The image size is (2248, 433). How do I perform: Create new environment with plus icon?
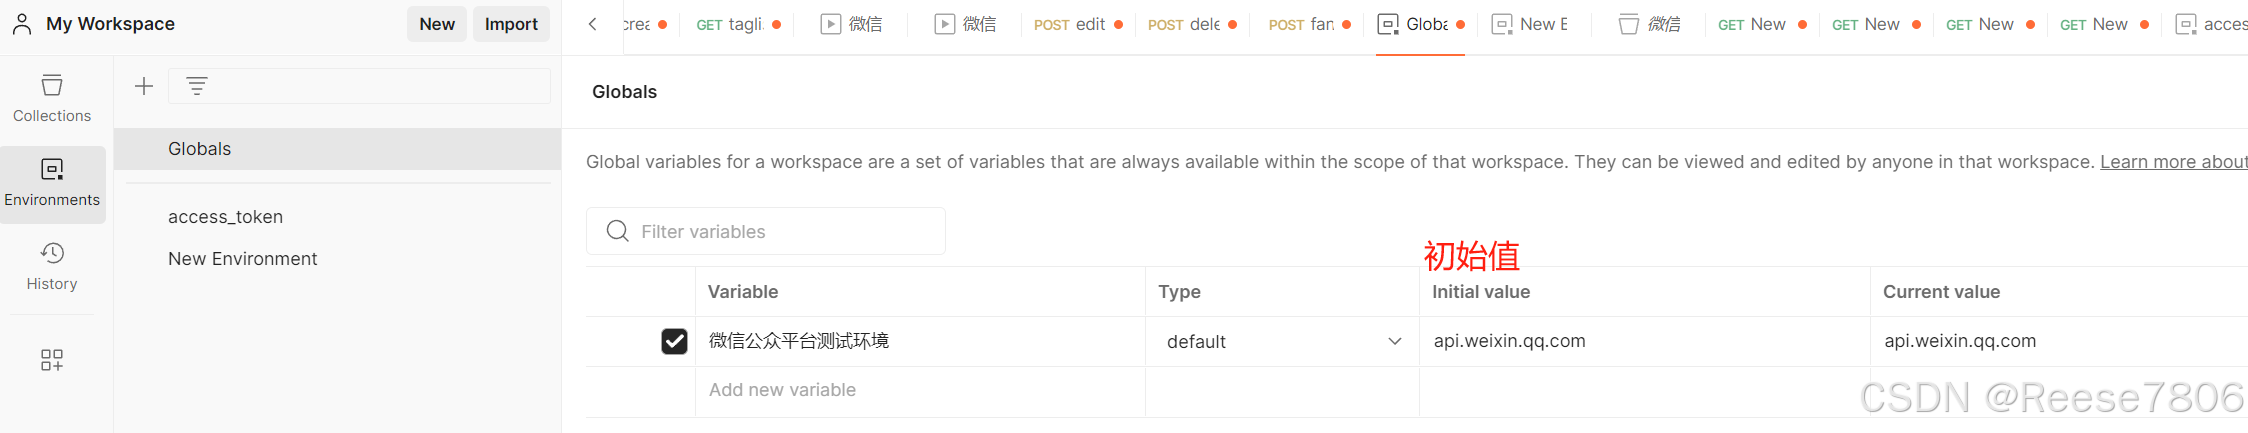[144, 86]
